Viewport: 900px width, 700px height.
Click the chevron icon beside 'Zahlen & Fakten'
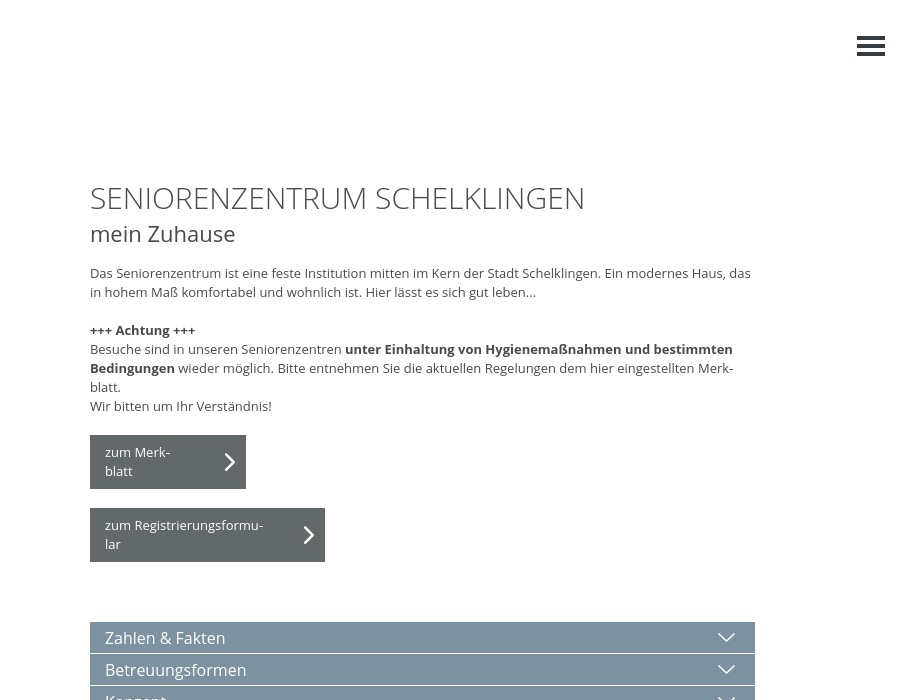[x=726, y=637]
